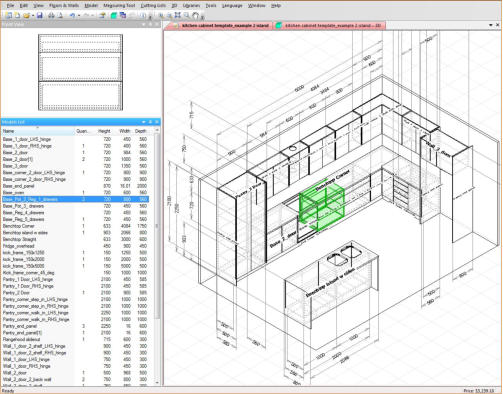The height and width of the screenshot is (394, 503).
Task: Open the undo history dropdown arrow
Action: (x=79, y=15)
